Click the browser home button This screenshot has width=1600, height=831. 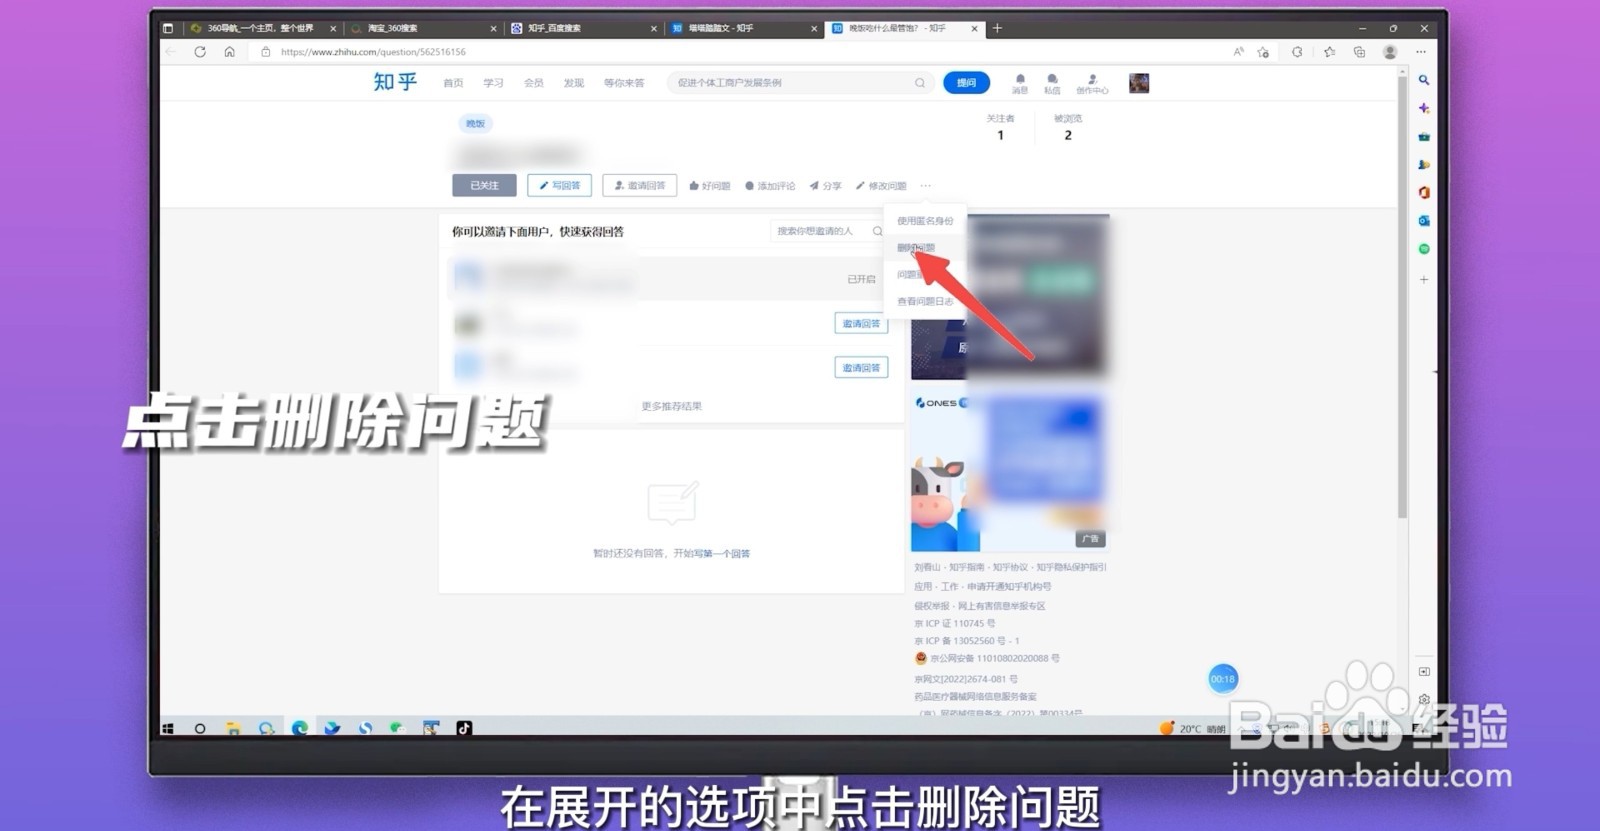[x=229, y=52]
